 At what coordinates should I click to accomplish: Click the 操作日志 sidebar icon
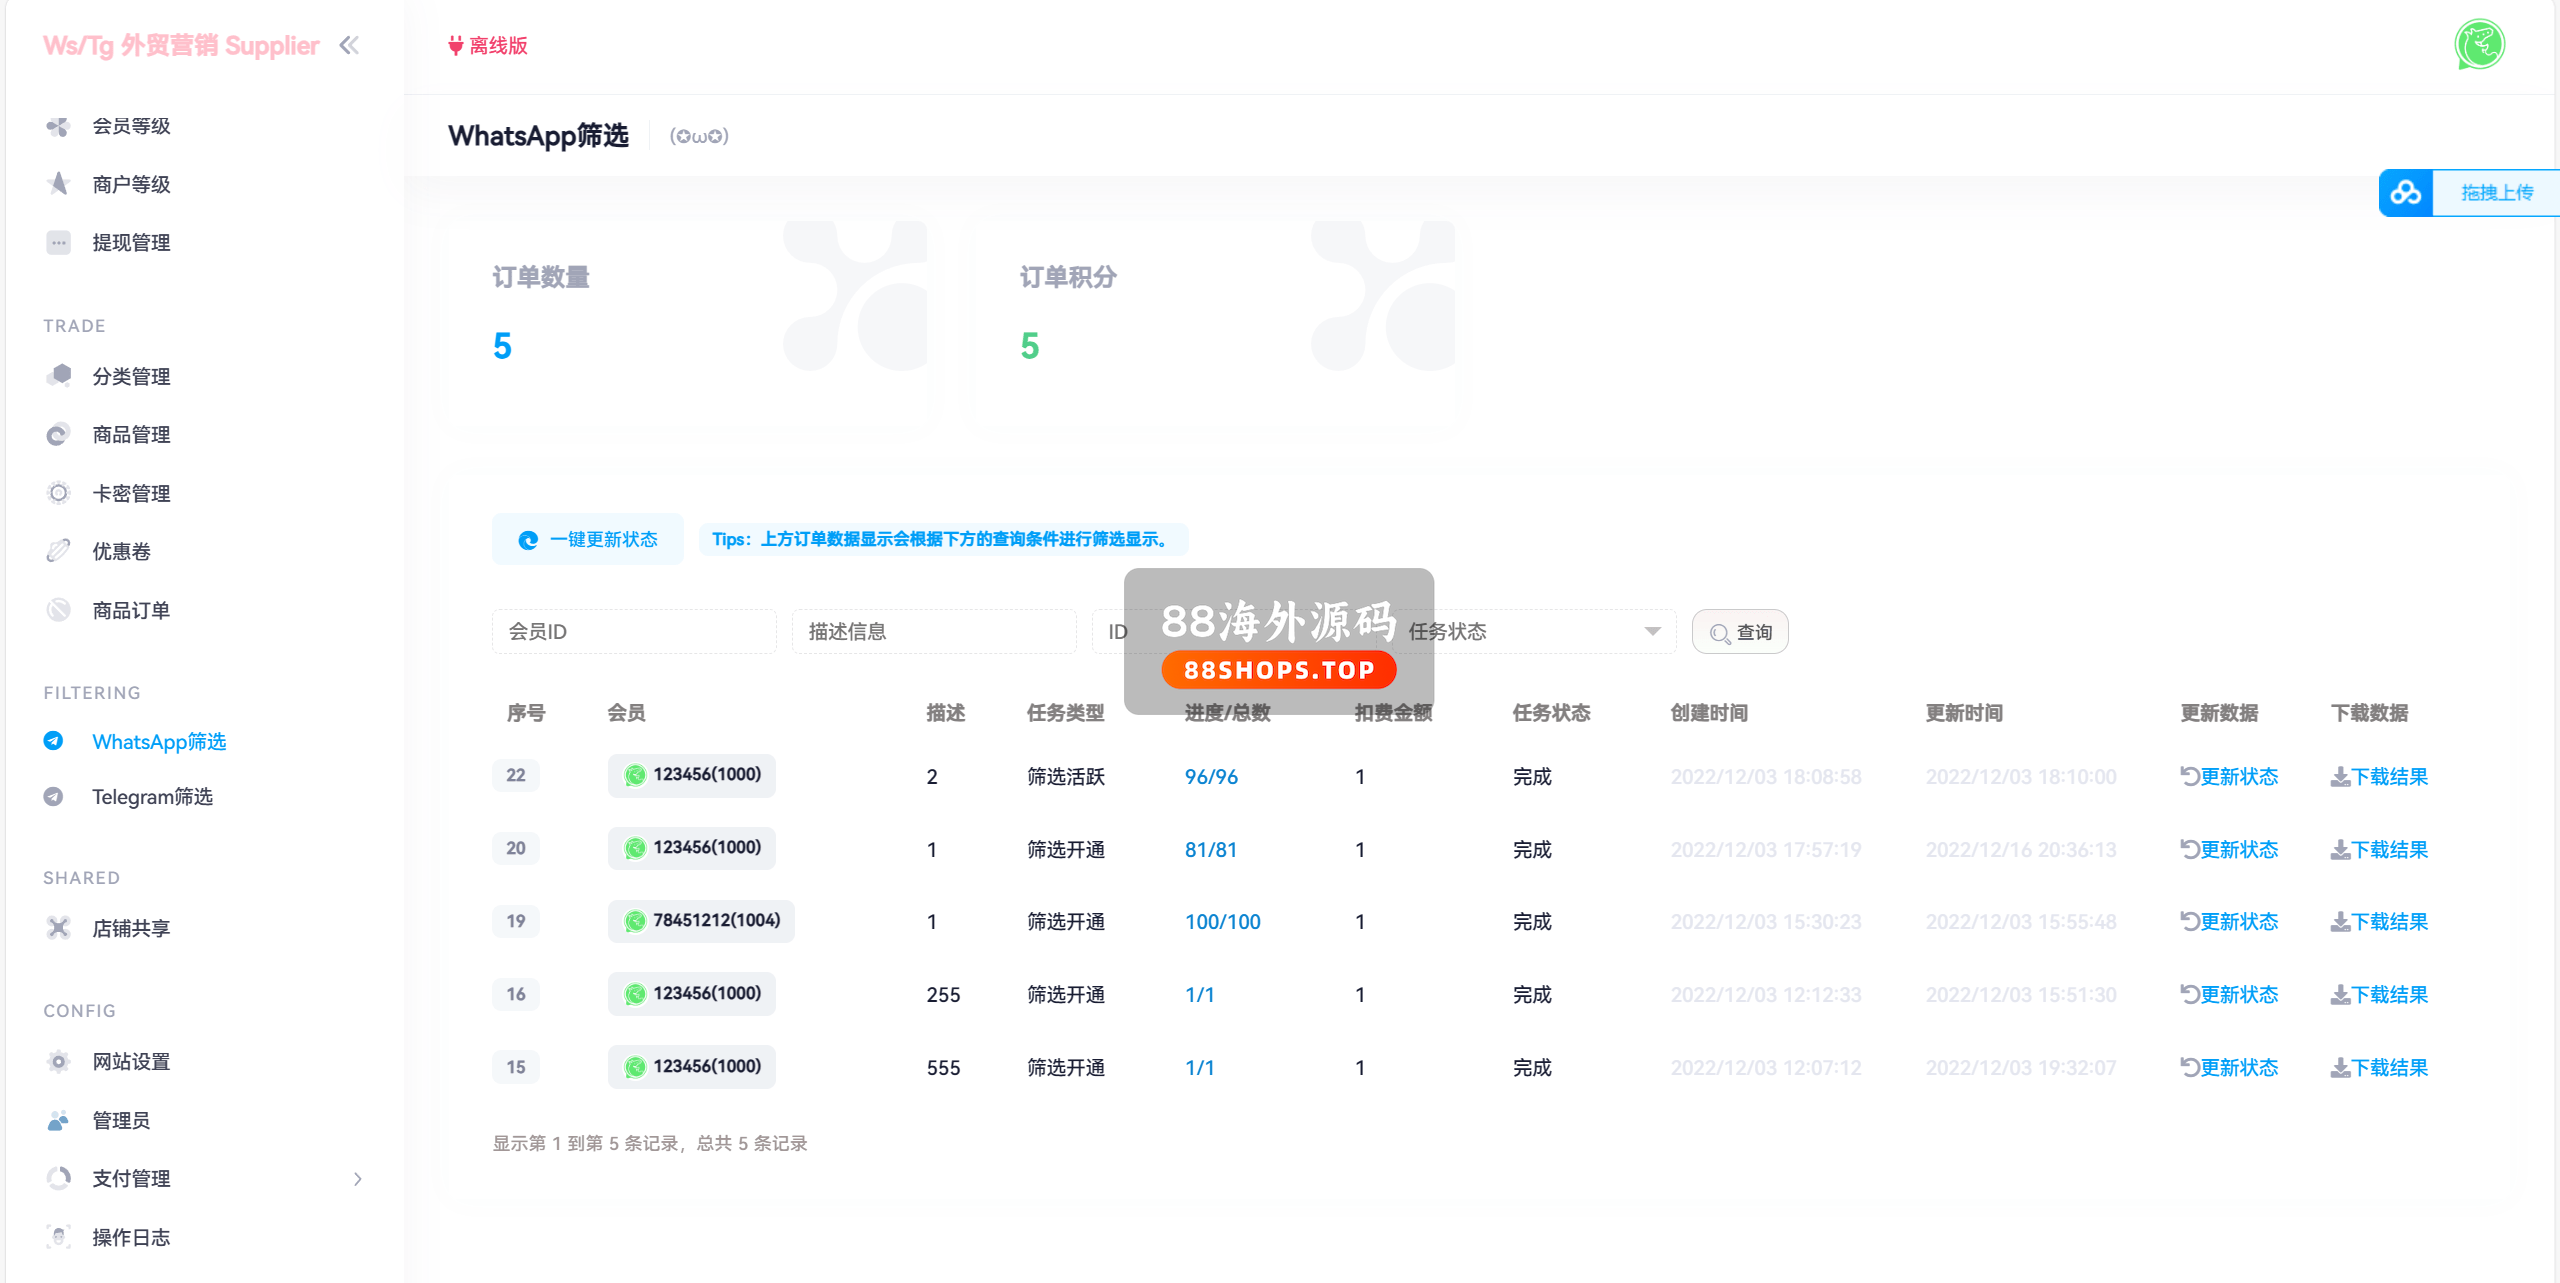[58, 1237]
